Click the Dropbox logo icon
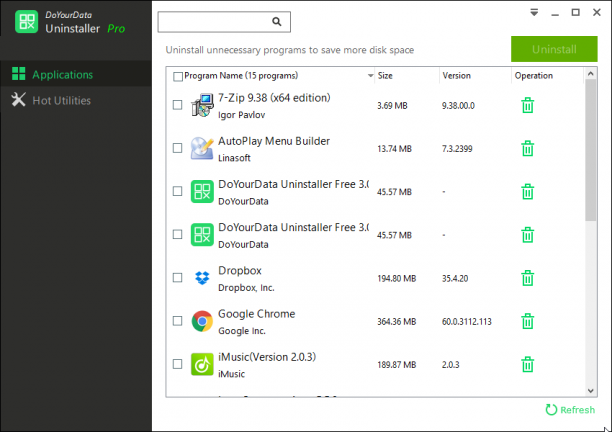This screenshot has height=432, width=612. pos(202,278)
